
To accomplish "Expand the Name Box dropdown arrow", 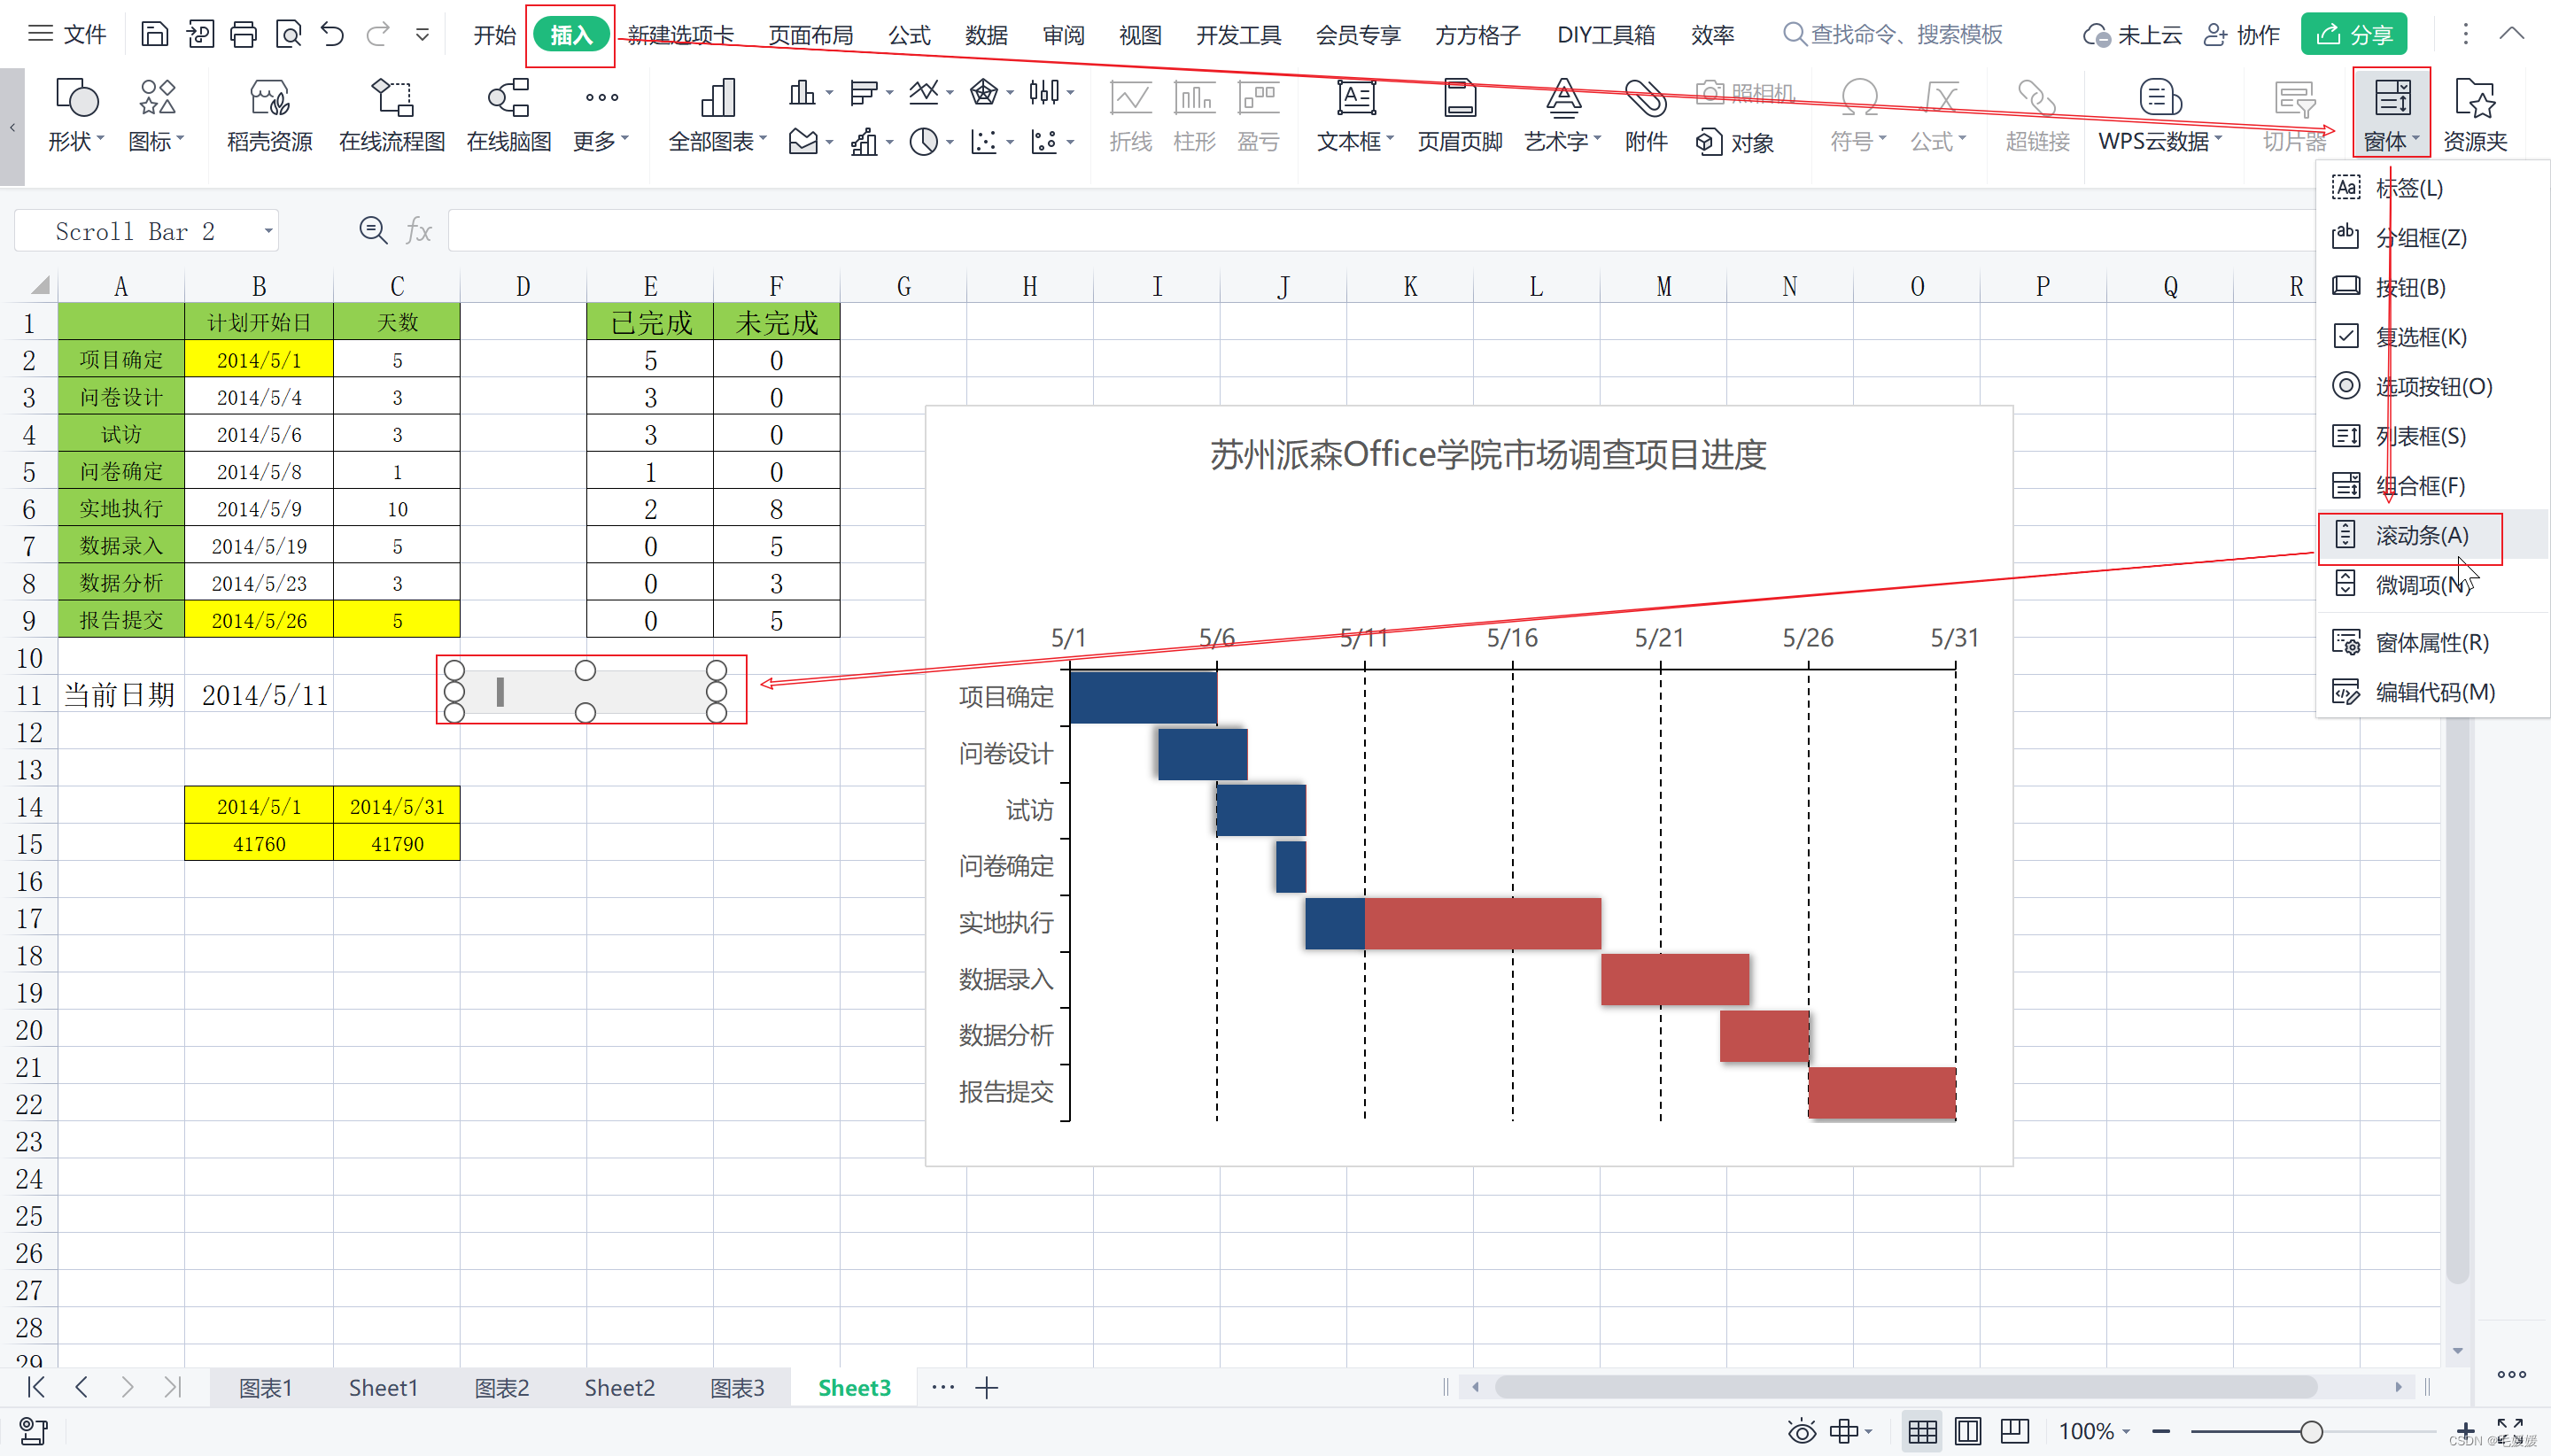I will tap(268, 231).
